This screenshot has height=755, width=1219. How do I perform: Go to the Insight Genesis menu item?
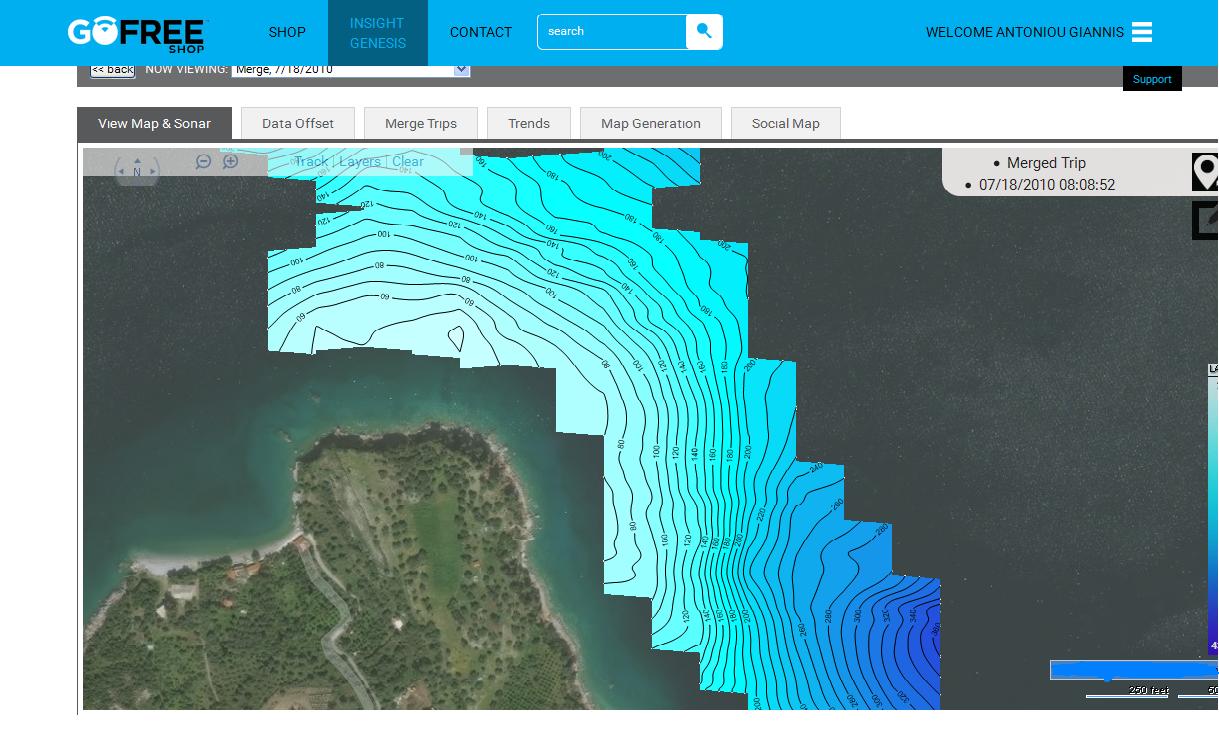[378, 33]
